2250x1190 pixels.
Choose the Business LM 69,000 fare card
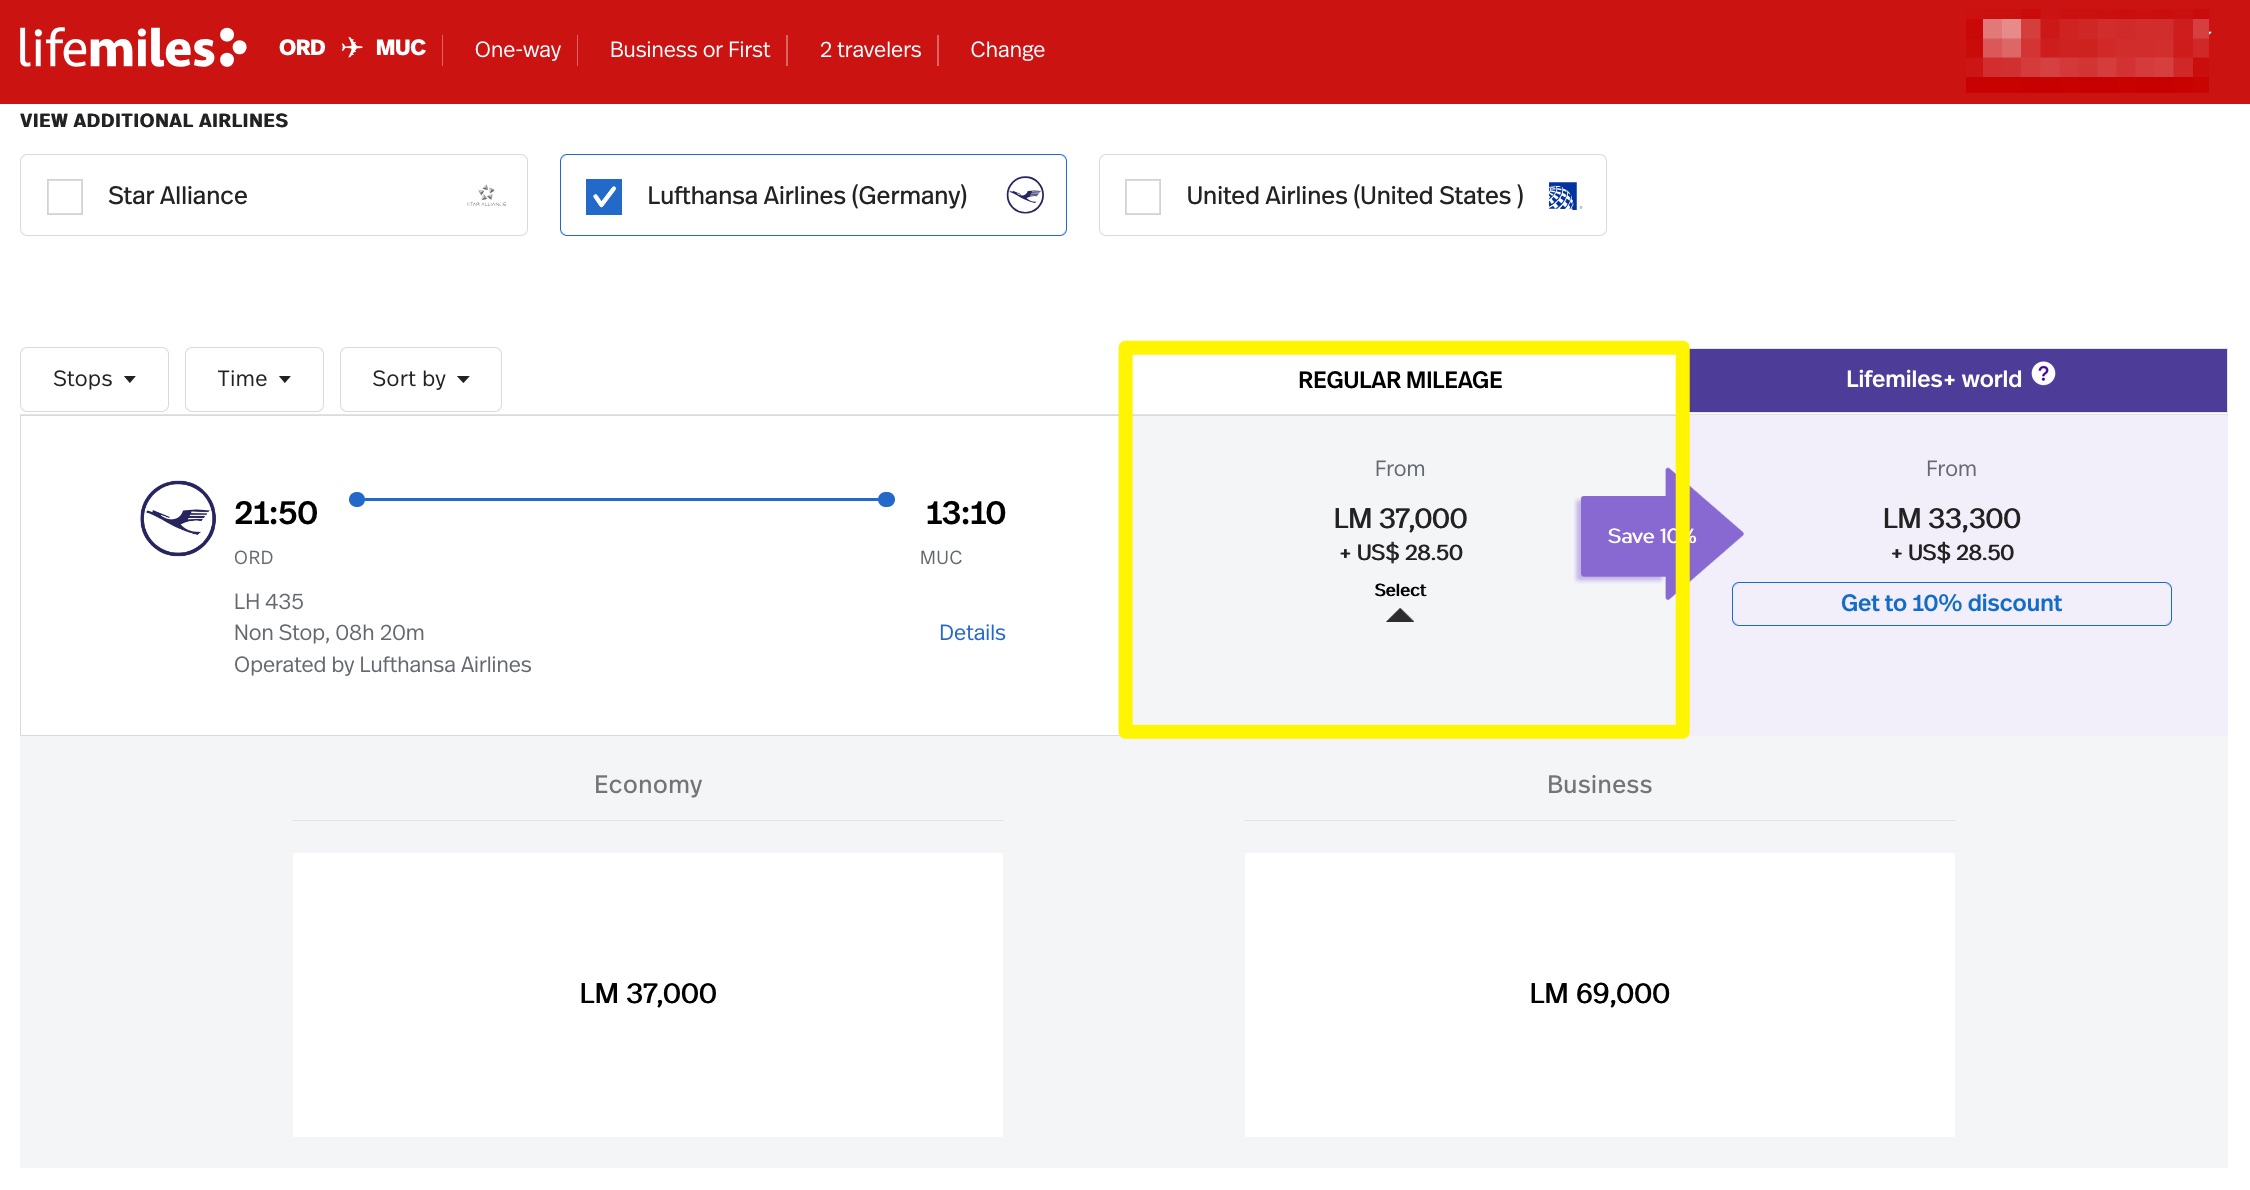[1599, 994]
